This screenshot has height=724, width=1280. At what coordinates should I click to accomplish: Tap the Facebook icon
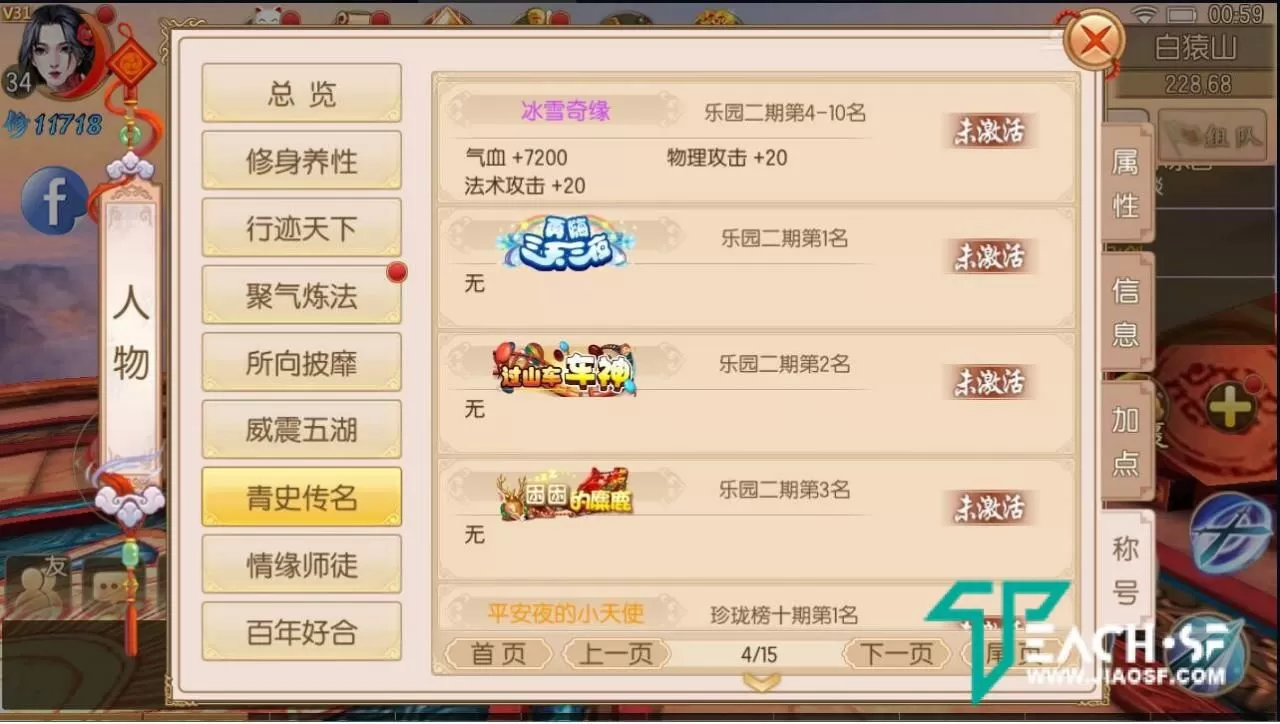(x=54, y=200)
